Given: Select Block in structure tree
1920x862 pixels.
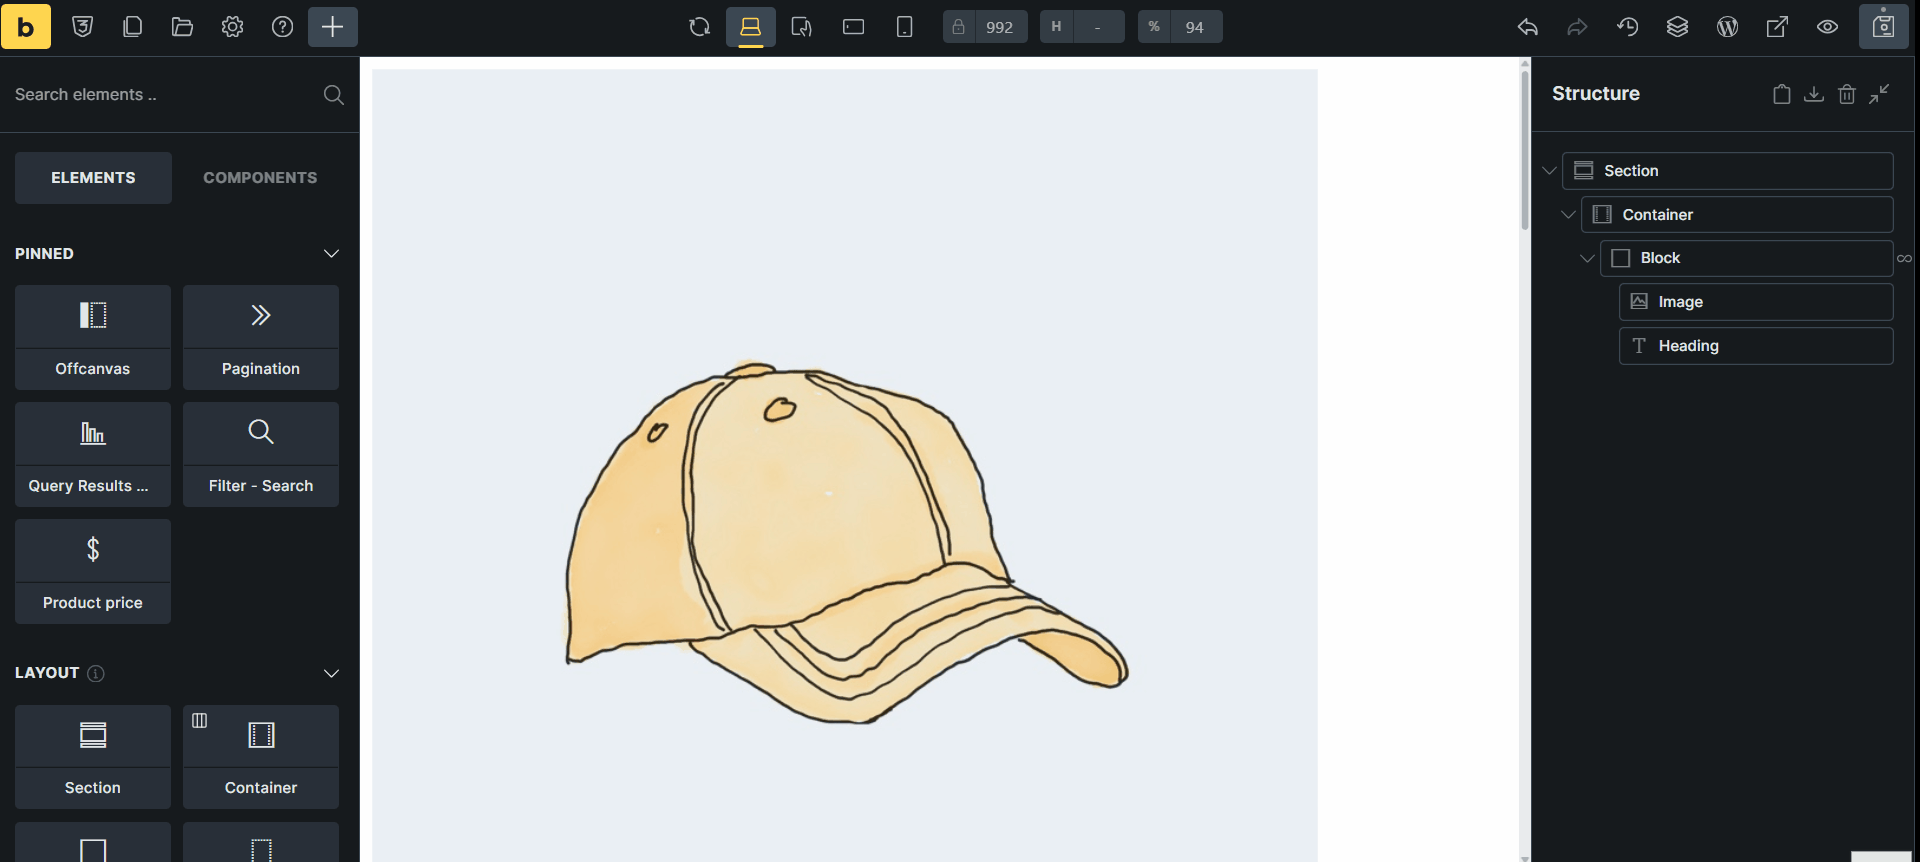Looking at the screenshot, I should tap(1746, 258).
